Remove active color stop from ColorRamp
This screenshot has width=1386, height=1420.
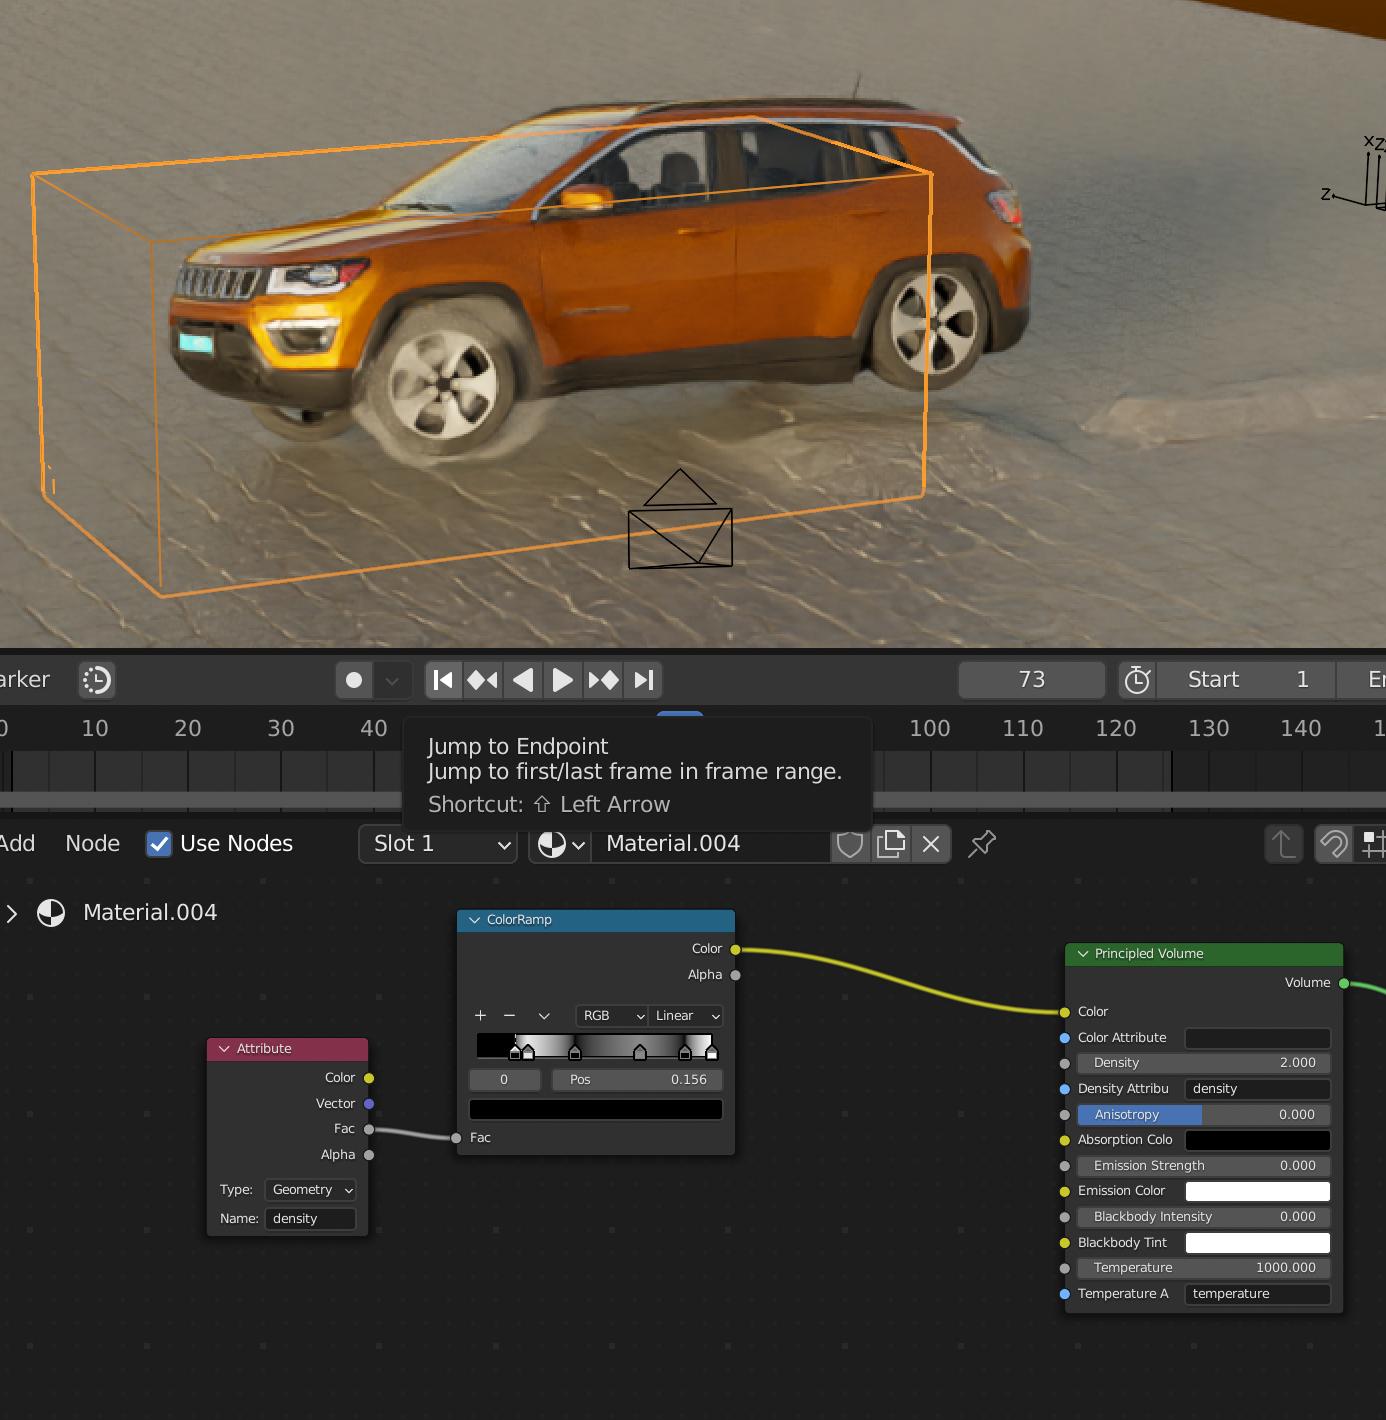pos(509,1016)
